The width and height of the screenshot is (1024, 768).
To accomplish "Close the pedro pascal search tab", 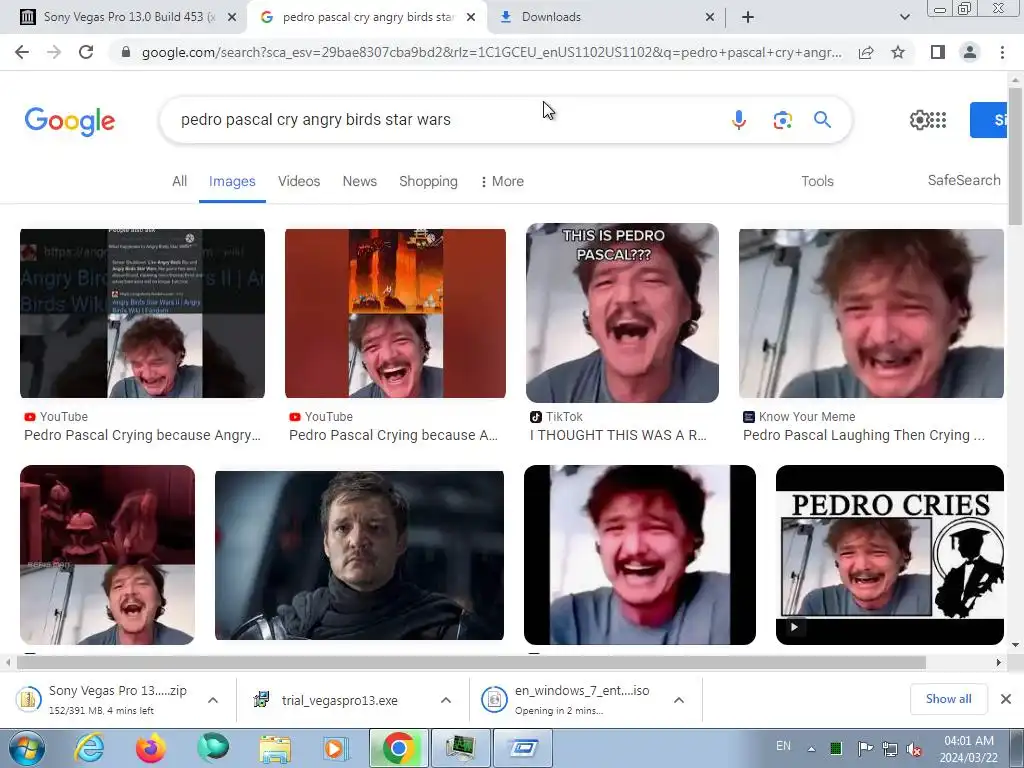I will coord(471,17).
